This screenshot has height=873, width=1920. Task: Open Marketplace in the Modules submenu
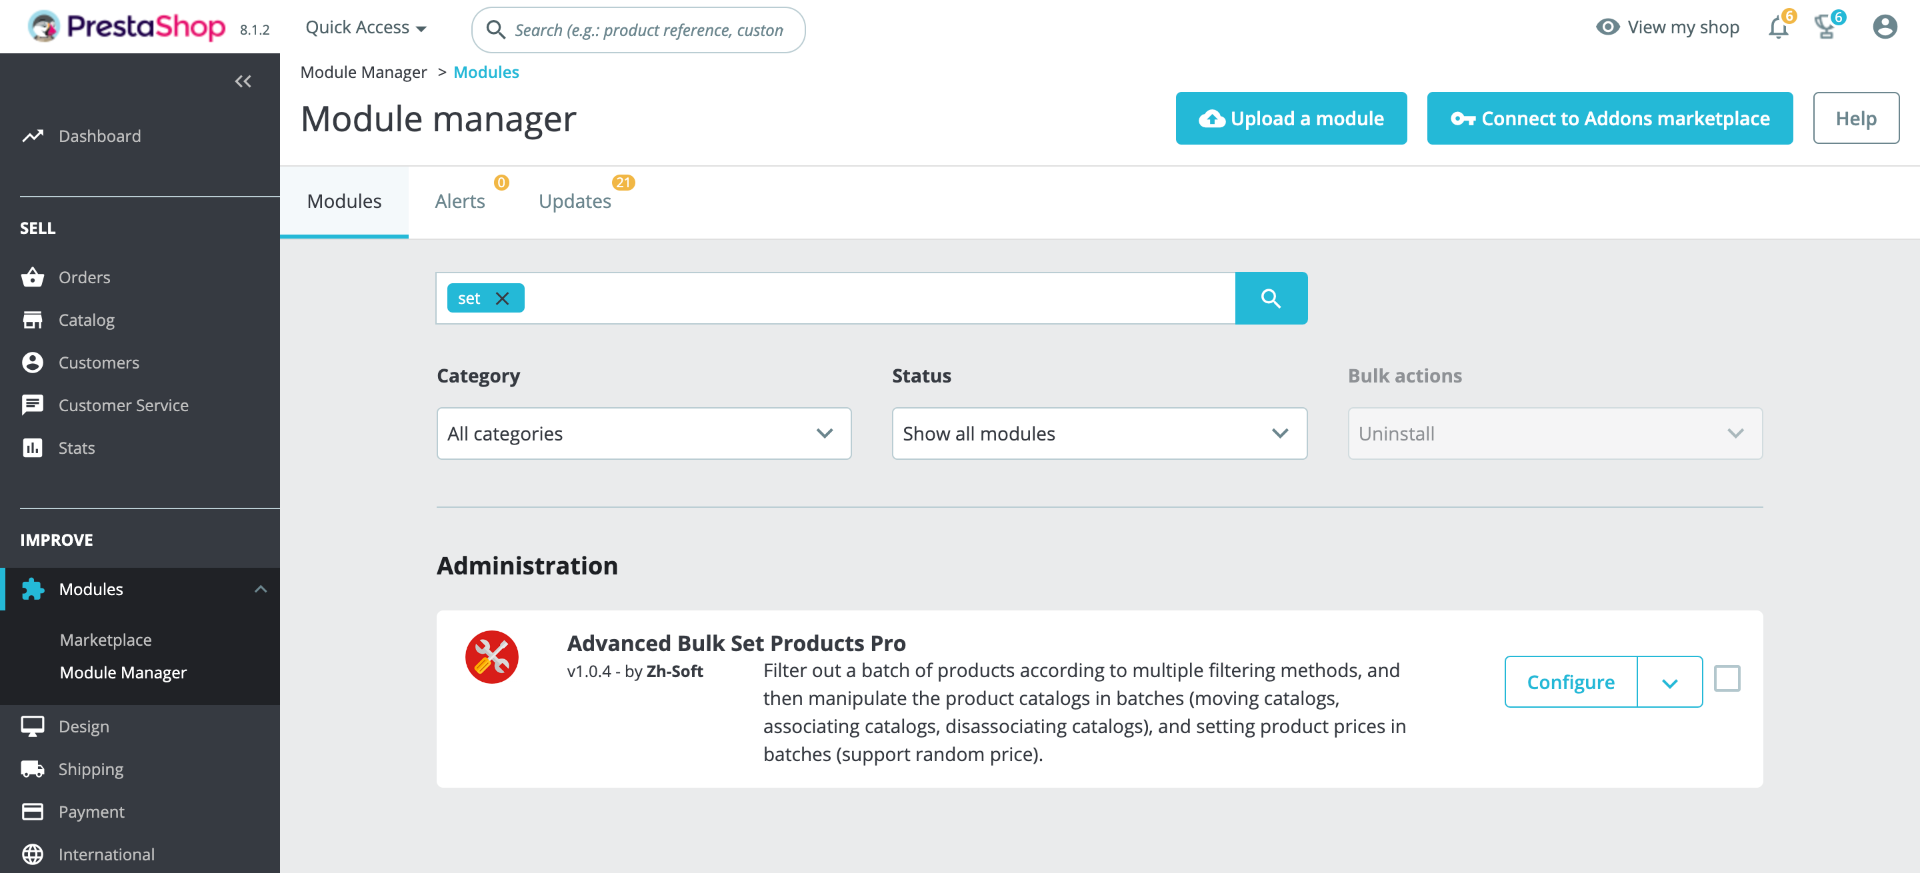[106, 640]
